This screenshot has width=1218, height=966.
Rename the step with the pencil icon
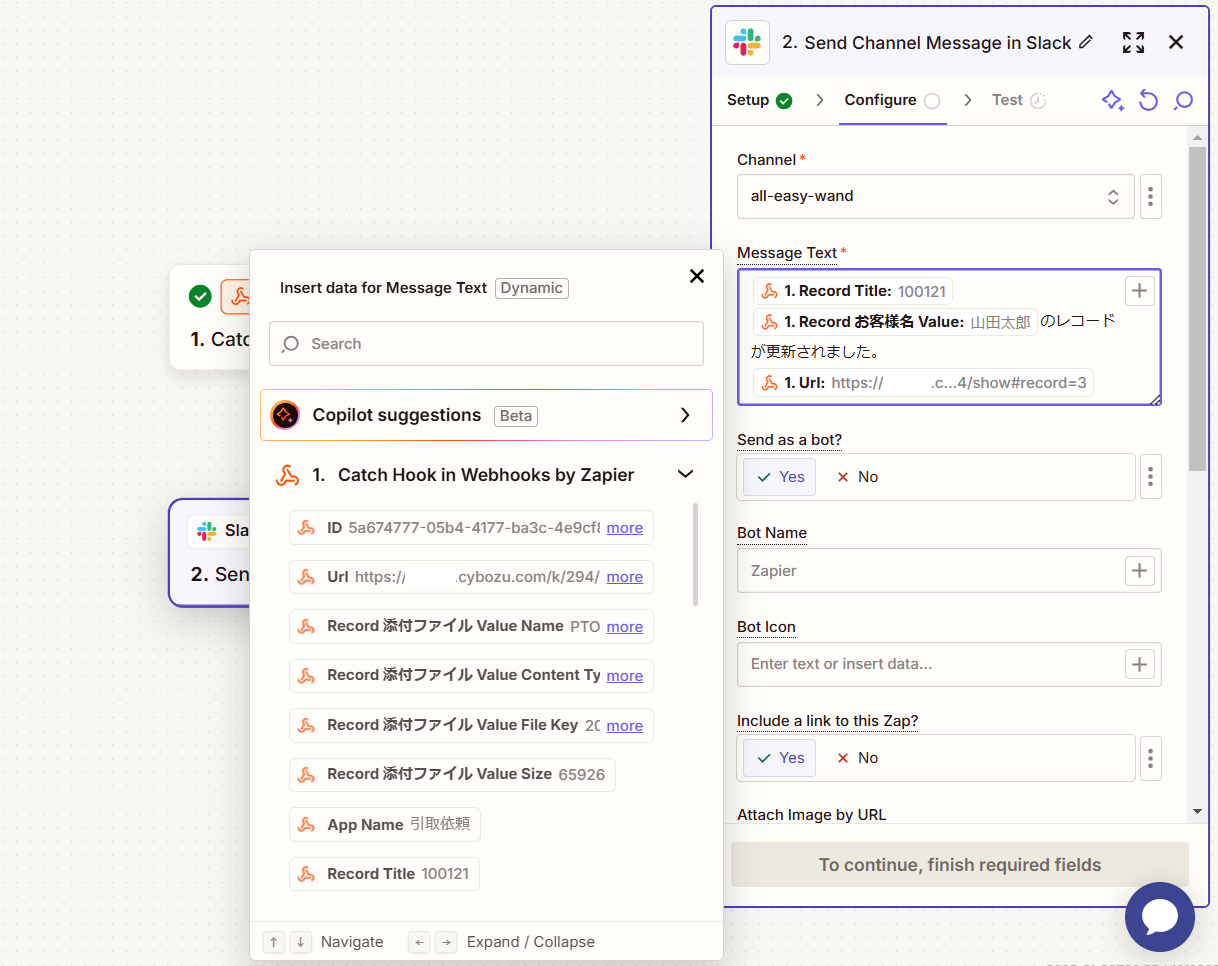click(1087, 42)
